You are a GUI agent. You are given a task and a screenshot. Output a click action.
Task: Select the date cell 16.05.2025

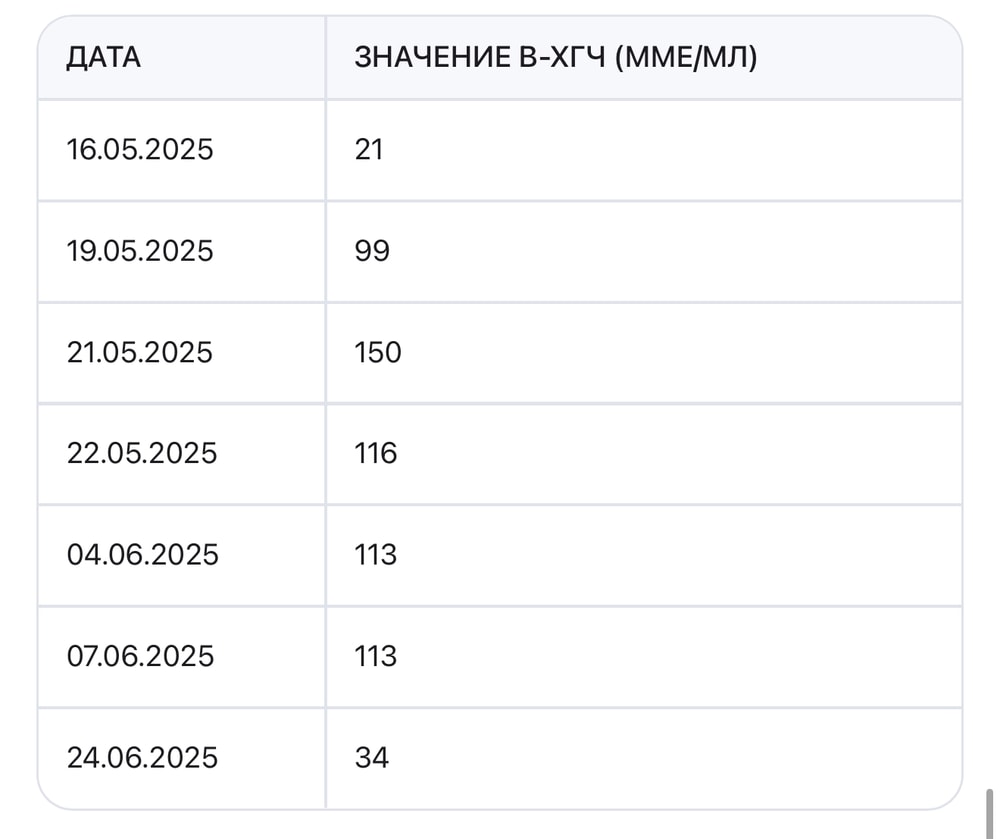140,150
